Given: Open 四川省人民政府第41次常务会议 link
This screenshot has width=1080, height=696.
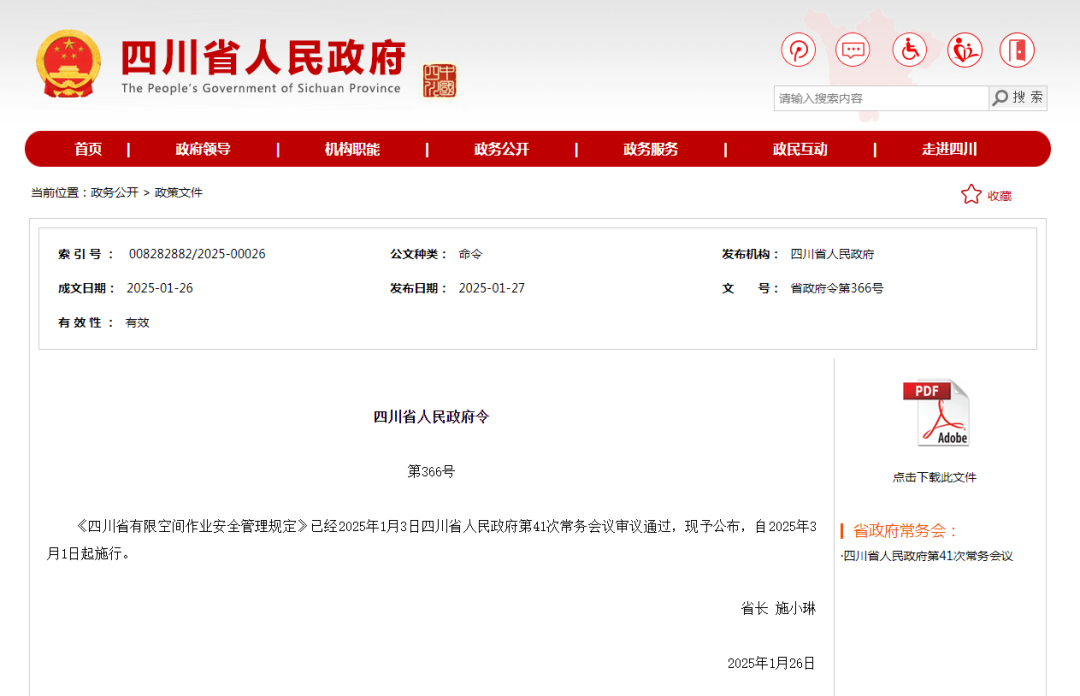Looking at the screenshot, I should coord(928,556).
